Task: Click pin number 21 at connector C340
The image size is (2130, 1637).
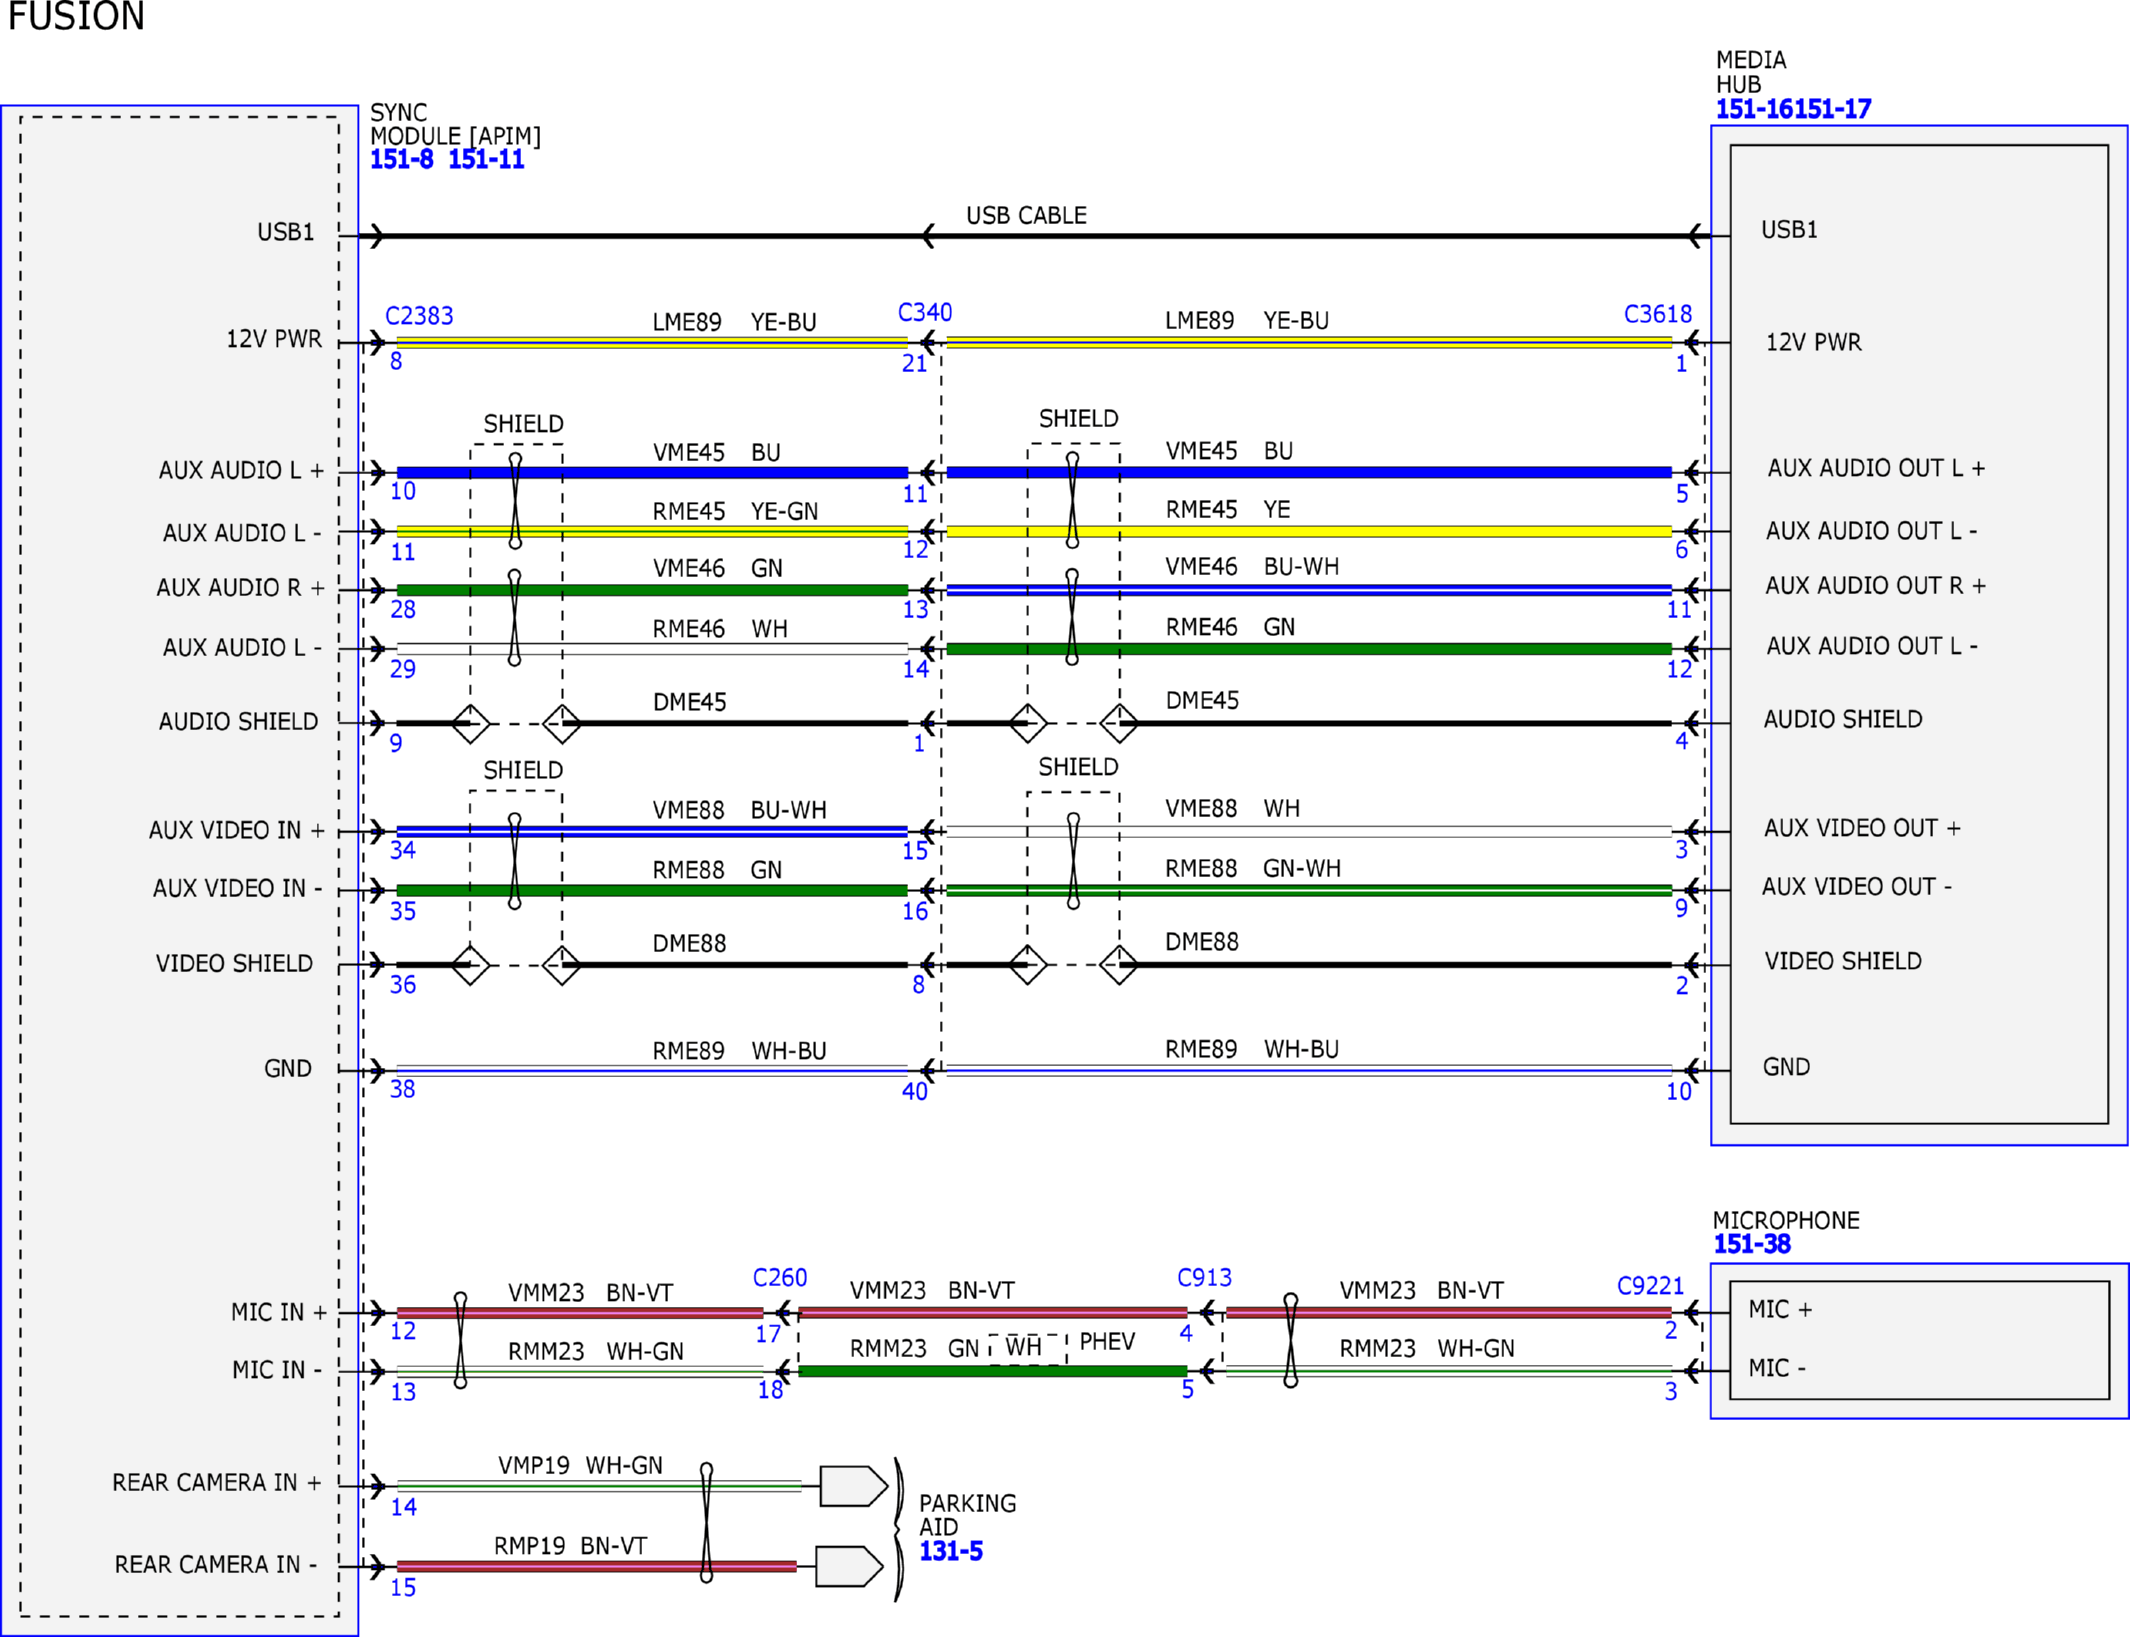Action: click(x=915, y=364)
